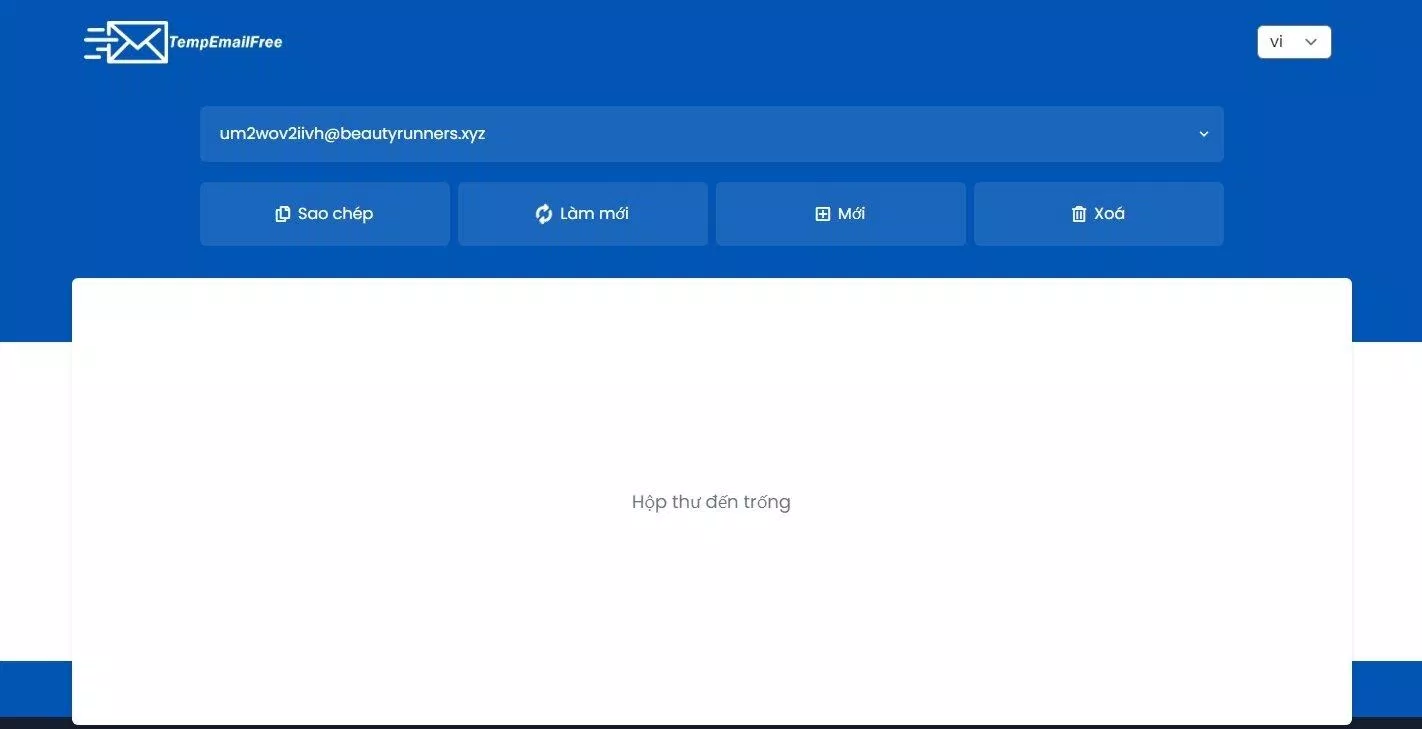Image resolution: width=1422 pixels, height=729 pixels.
Task: Open the language dropdown arrow
Action: click(x=1310, y=41)
